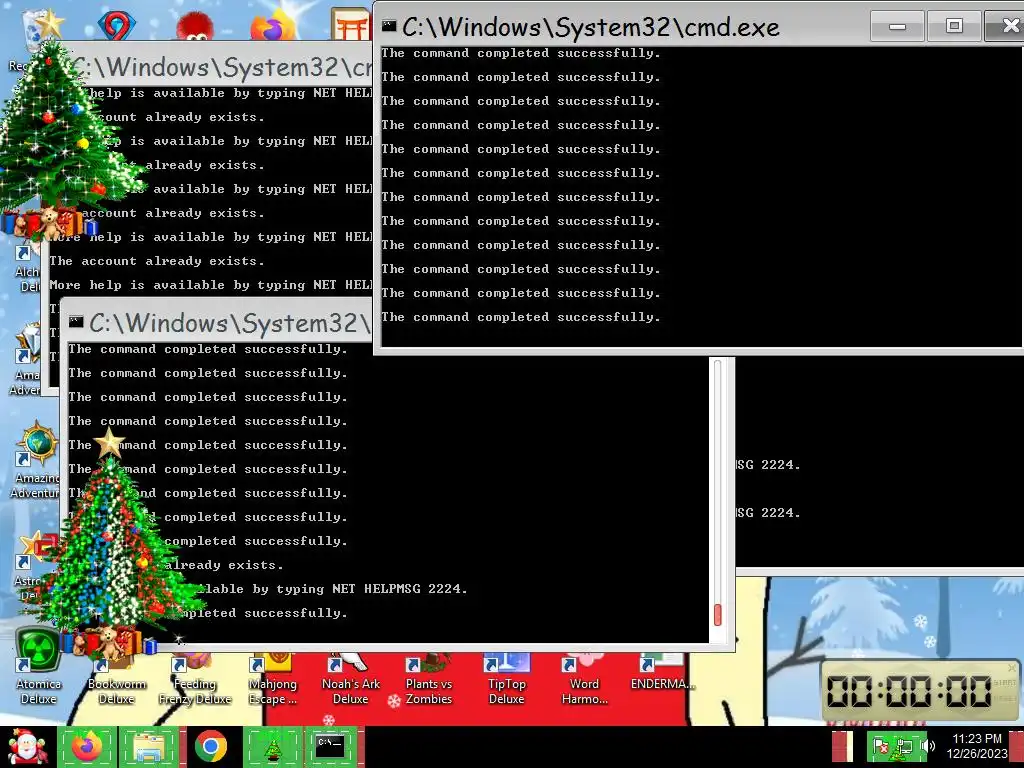Open the Plants vs Zombies shortcut
1024x768 pixels.
coord(428,680)
